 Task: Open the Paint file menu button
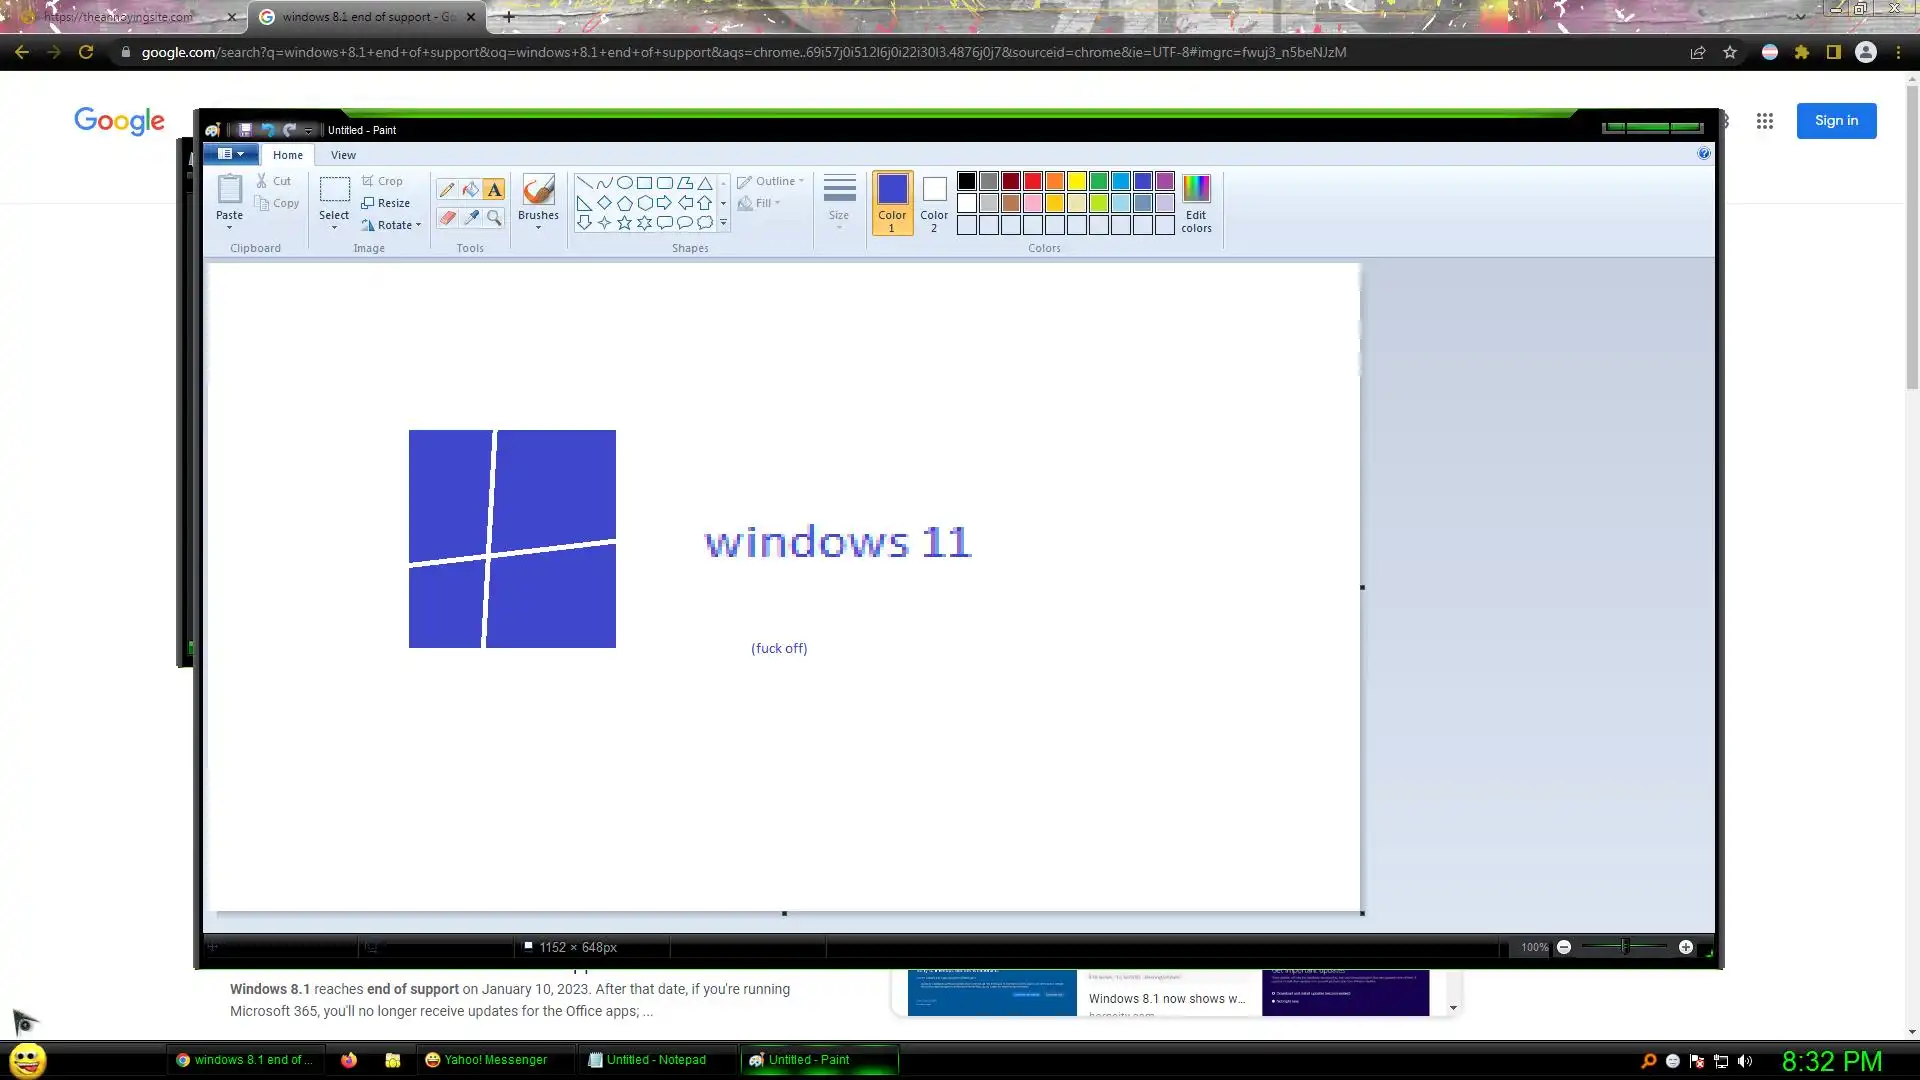(x=231, y=154)
